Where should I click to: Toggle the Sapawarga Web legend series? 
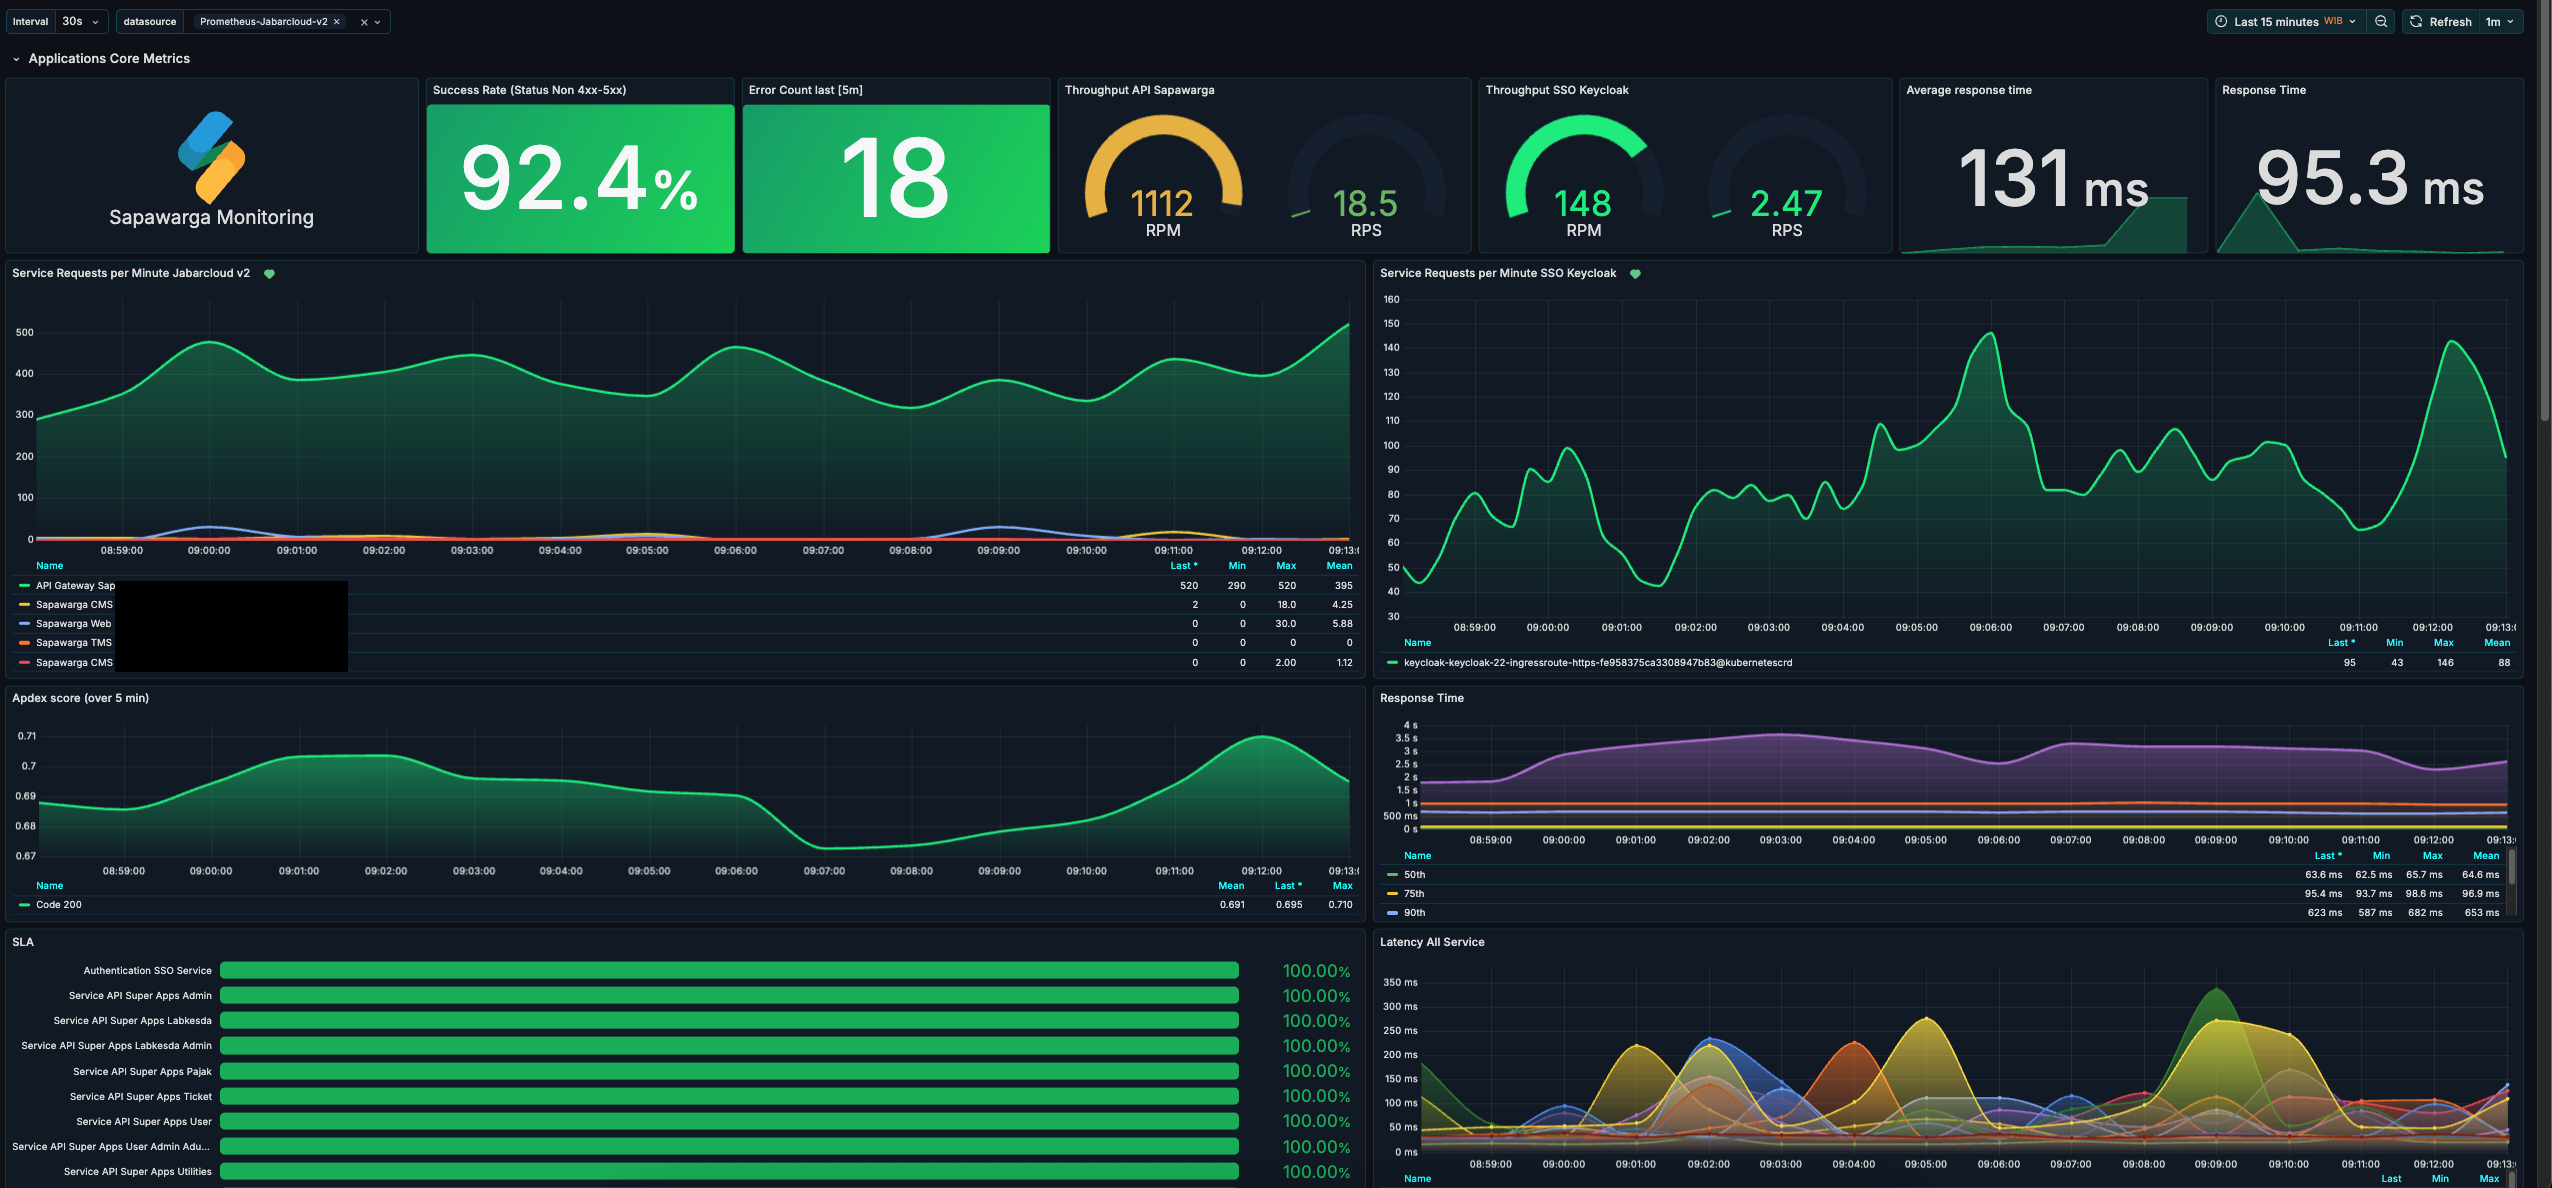[x=73, y=624]
